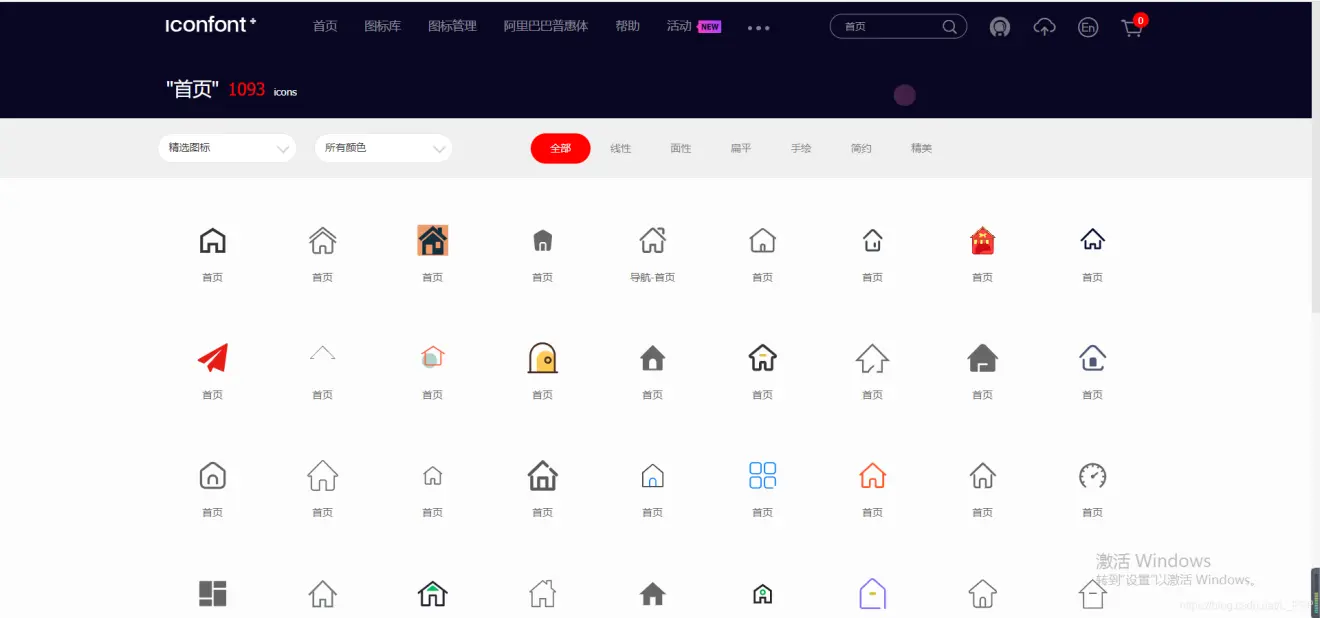Pick the 导航-首页 house icon

click(652, 240)
